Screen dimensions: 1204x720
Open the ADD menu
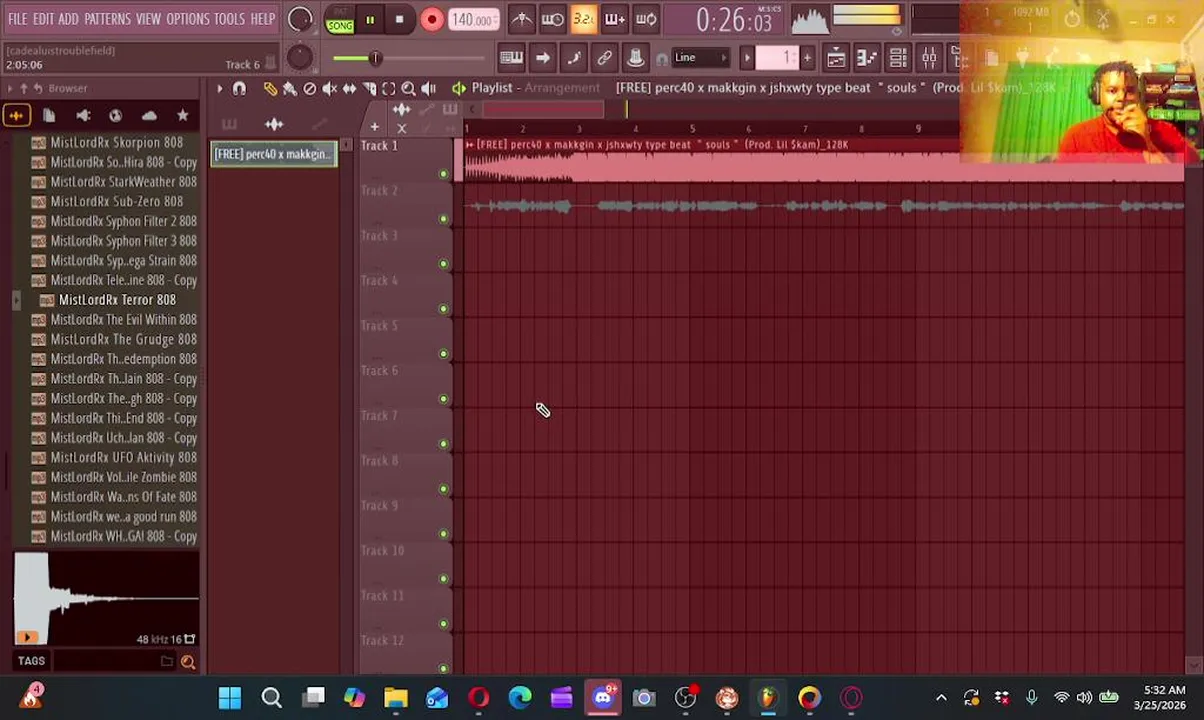[x=68, y=19]
